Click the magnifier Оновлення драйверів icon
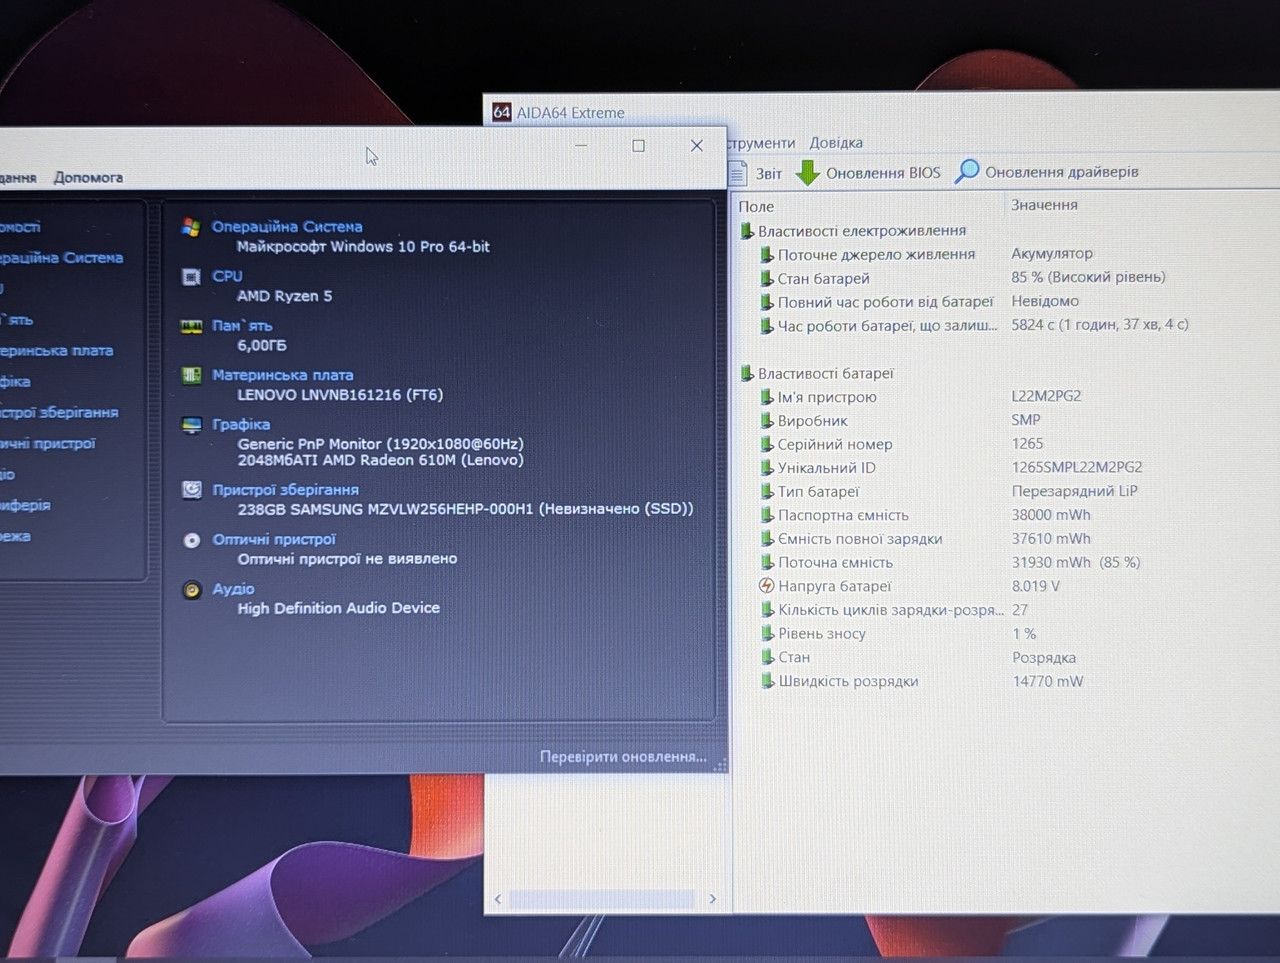Image resolution: width=1280 pixels, height=963 pixels. (x=967, y=171)
